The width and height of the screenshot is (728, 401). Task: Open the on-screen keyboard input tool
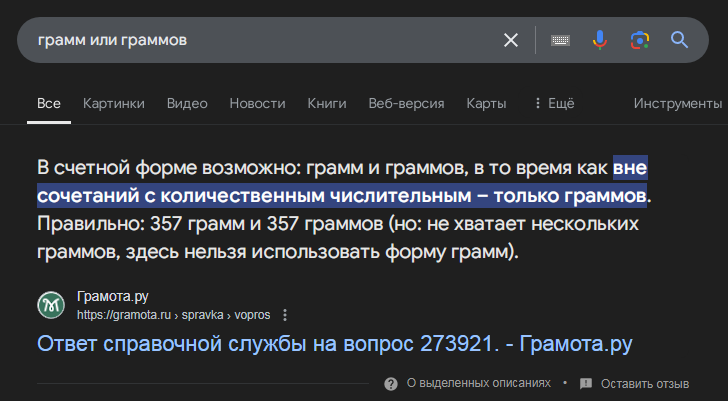[x=560, y=40]
